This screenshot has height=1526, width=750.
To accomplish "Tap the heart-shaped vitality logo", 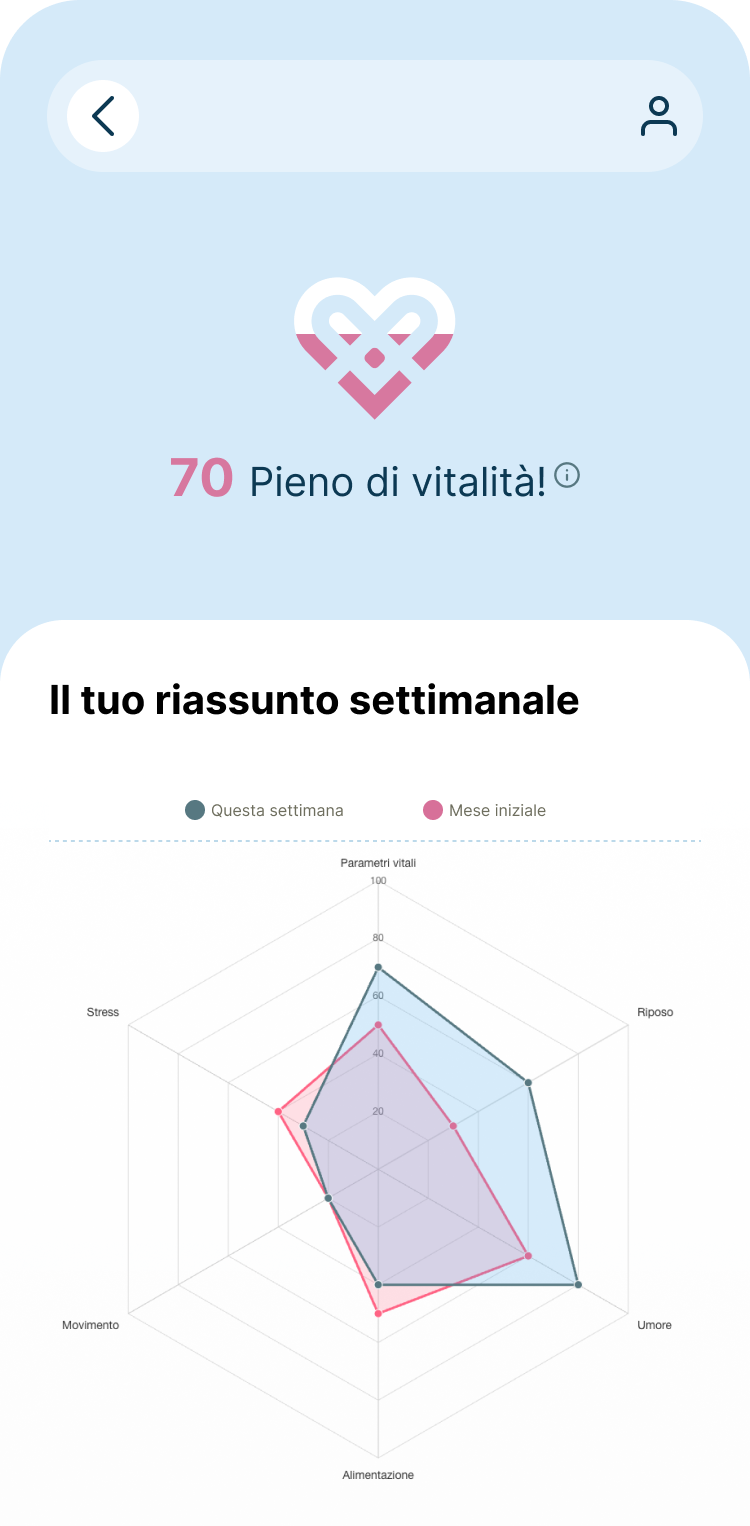I will tap(375, 347).
